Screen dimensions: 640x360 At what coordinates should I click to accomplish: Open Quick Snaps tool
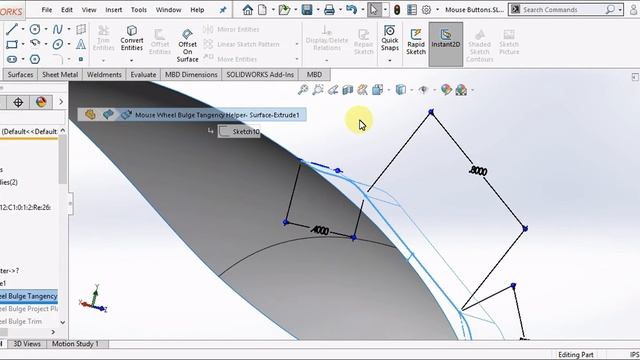pyautogui.click(x=390, y=38)
